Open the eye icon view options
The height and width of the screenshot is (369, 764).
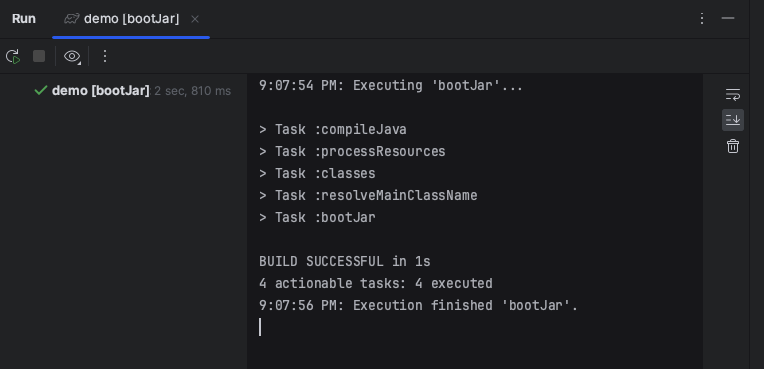pyautogui.click(x=72, y=57)
